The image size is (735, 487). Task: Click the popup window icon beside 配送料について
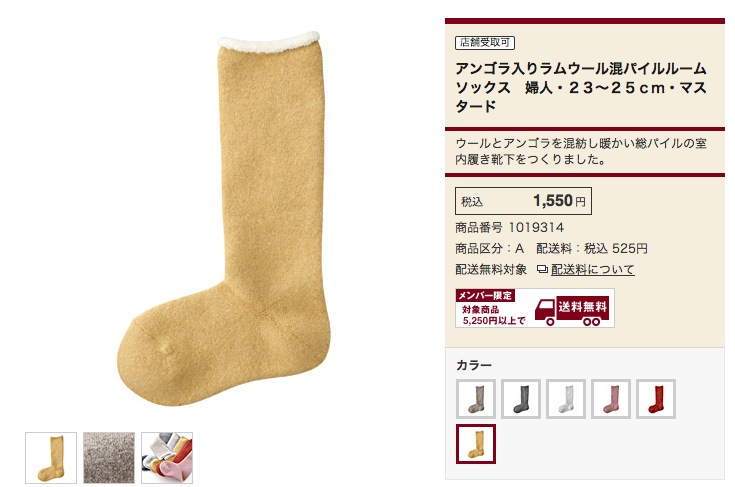[x=542, y=270]
